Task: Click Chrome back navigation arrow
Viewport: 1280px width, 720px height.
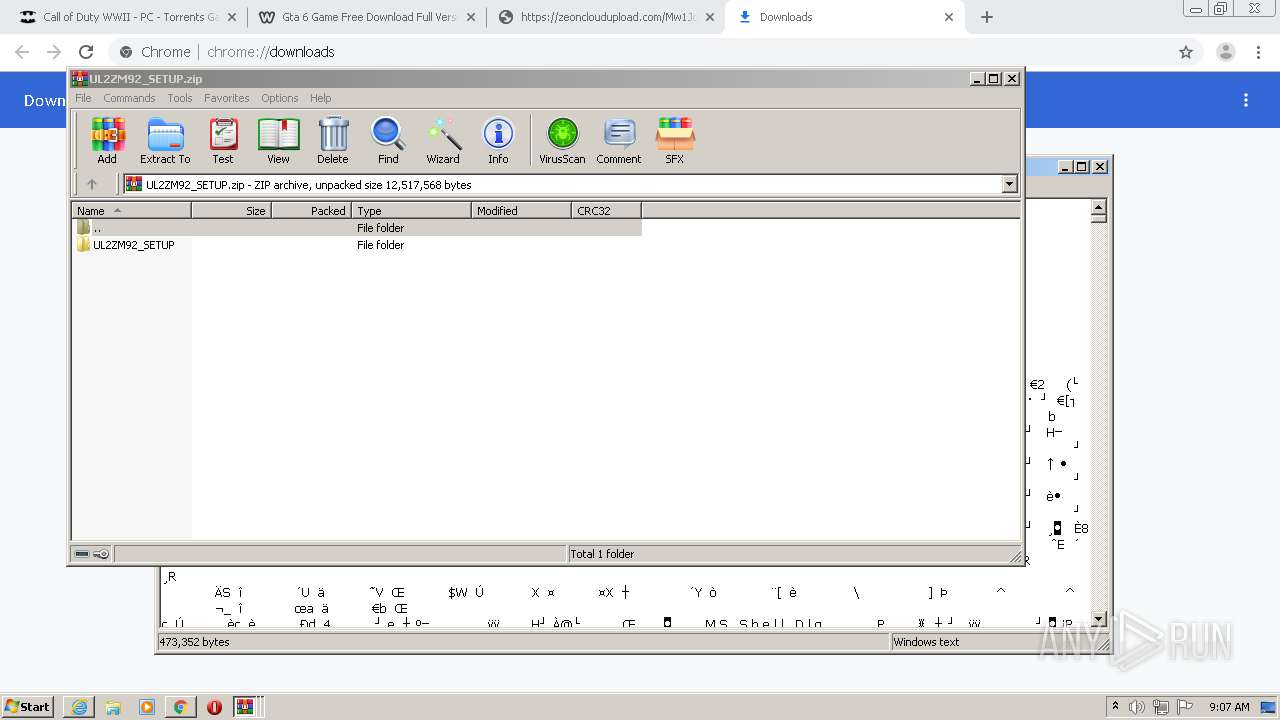Action: point(22,52)
